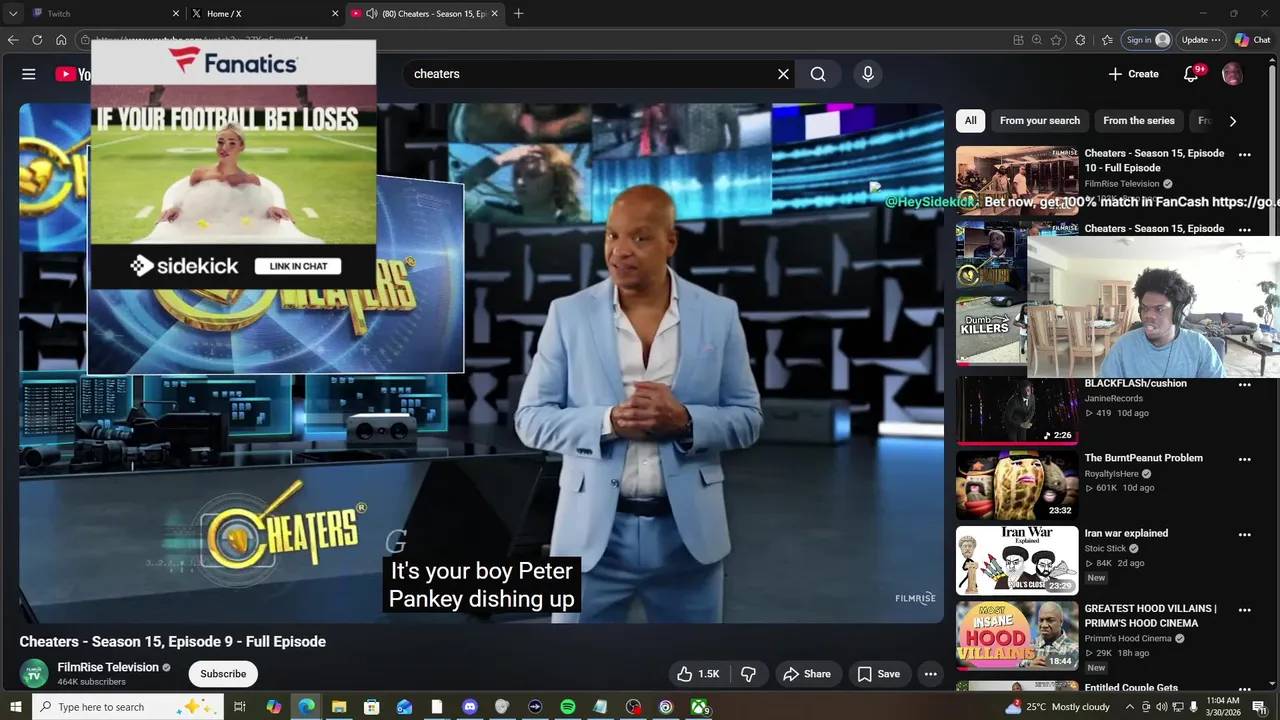Open favorites list icon

point(1107,40)
